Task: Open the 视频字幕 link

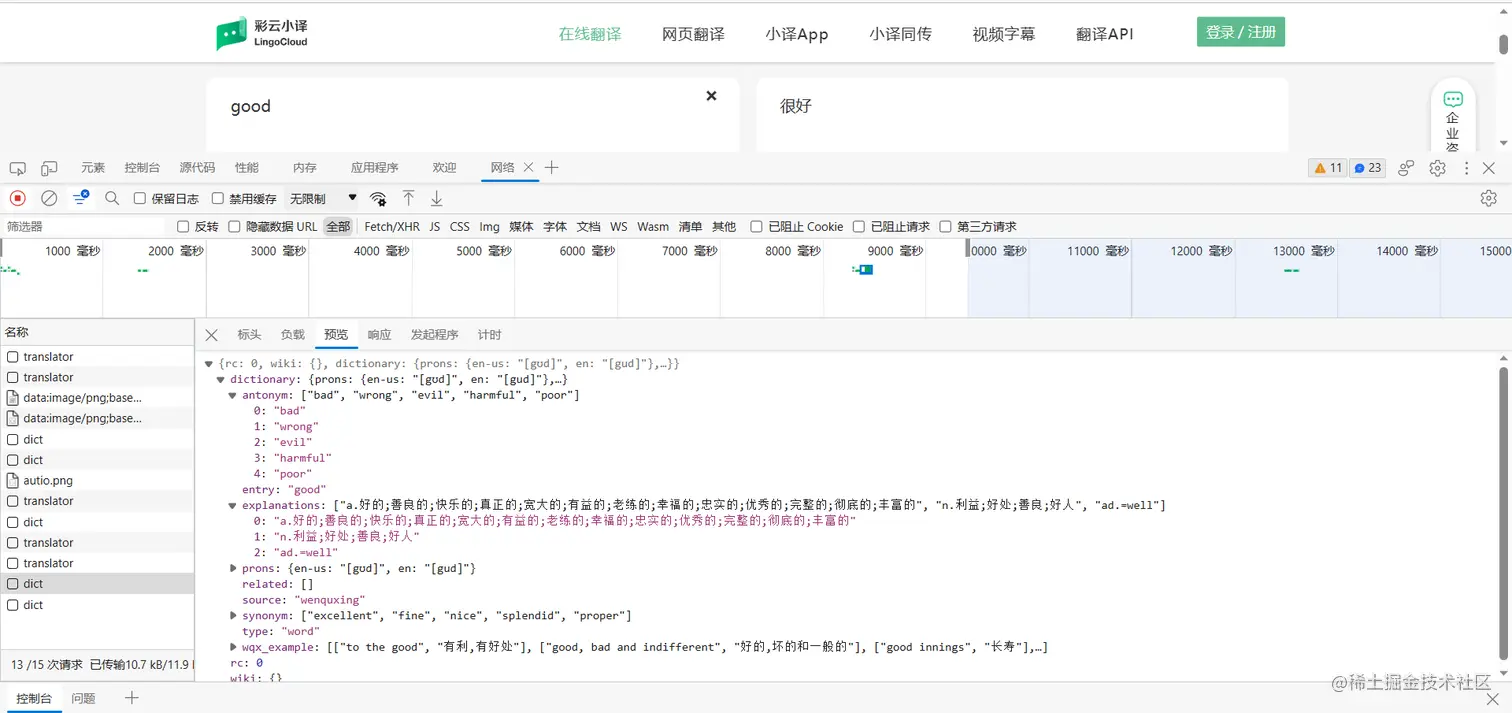Action: (x=1004, y=34)
